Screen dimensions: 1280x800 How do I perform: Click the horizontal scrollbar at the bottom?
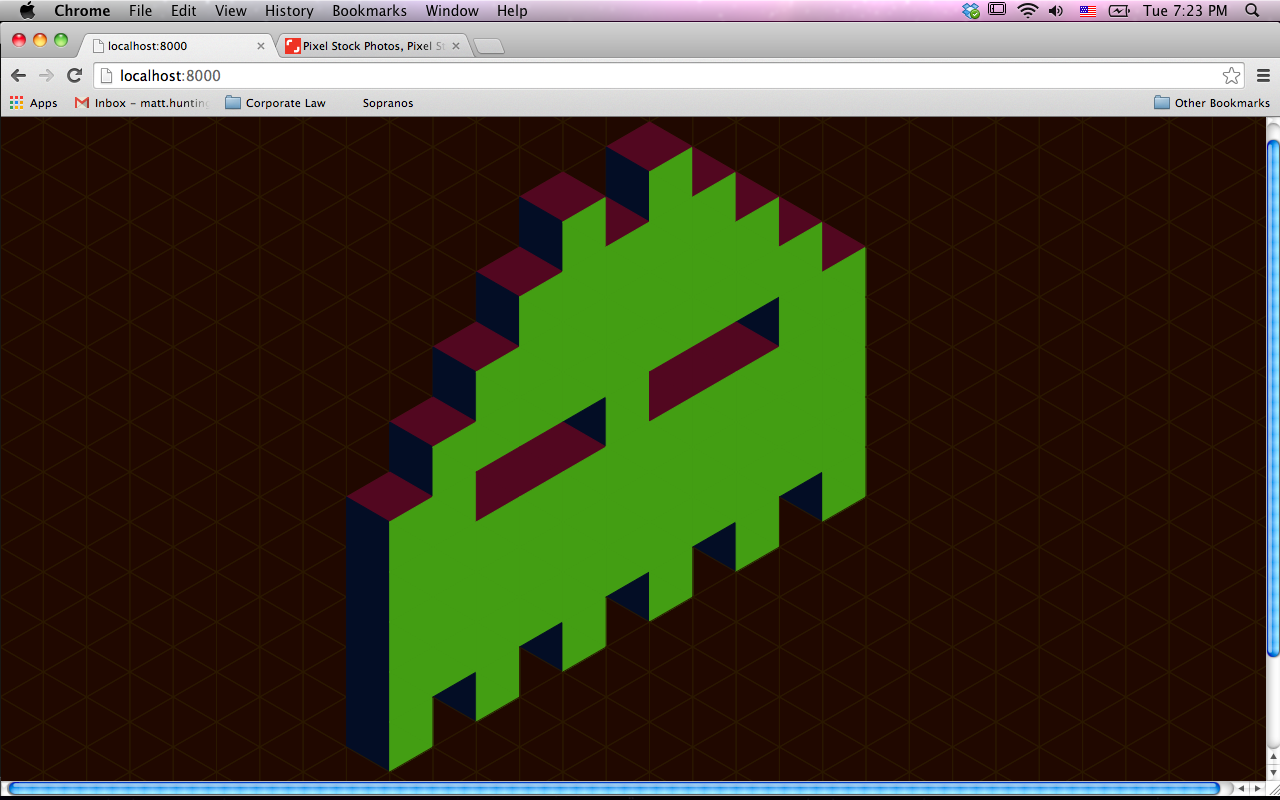click(x=612, y=789)
